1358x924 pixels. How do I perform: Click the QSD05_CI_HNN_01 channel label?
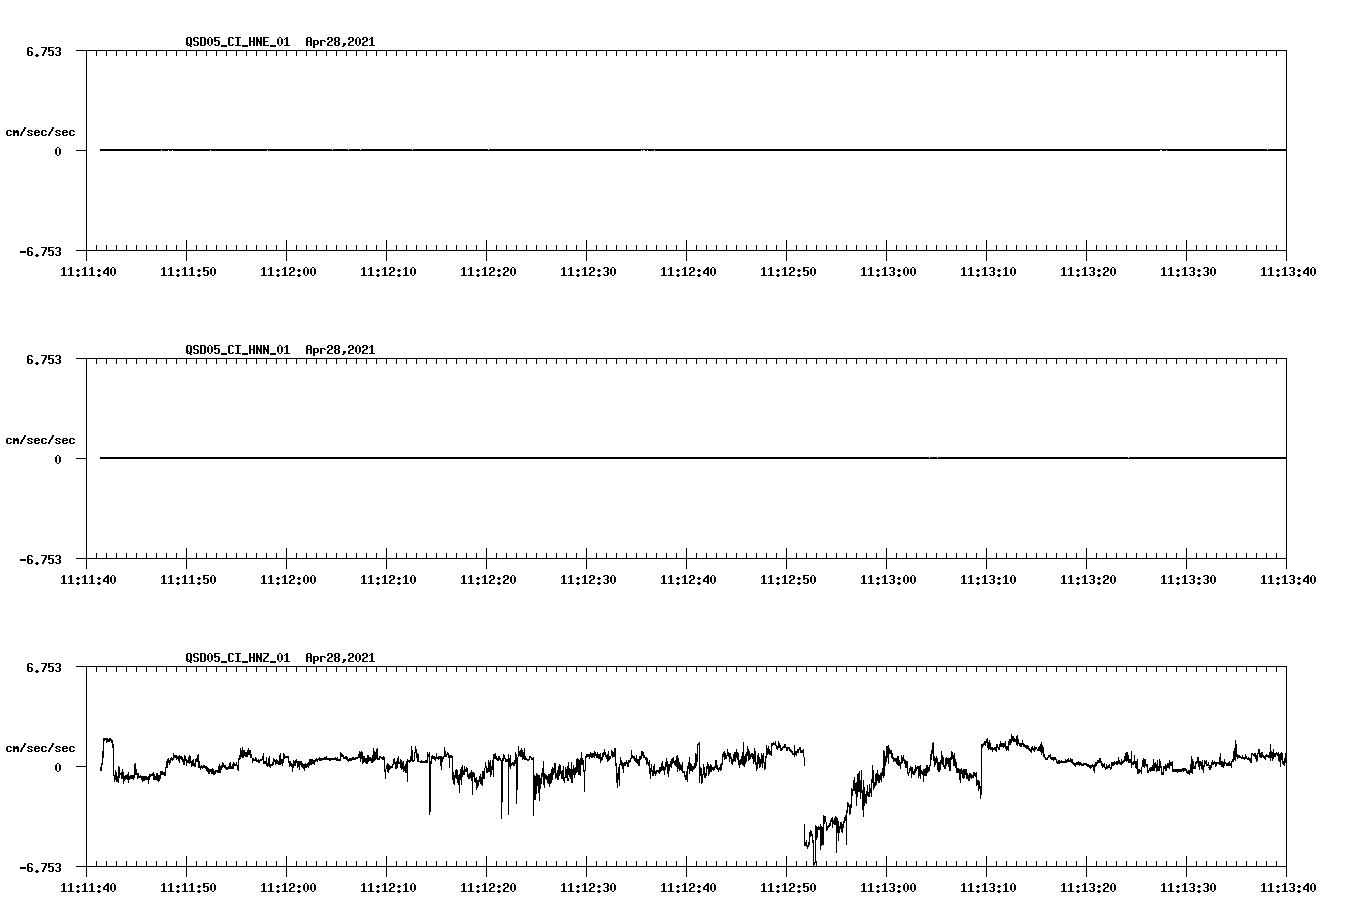tap(234, 350)
